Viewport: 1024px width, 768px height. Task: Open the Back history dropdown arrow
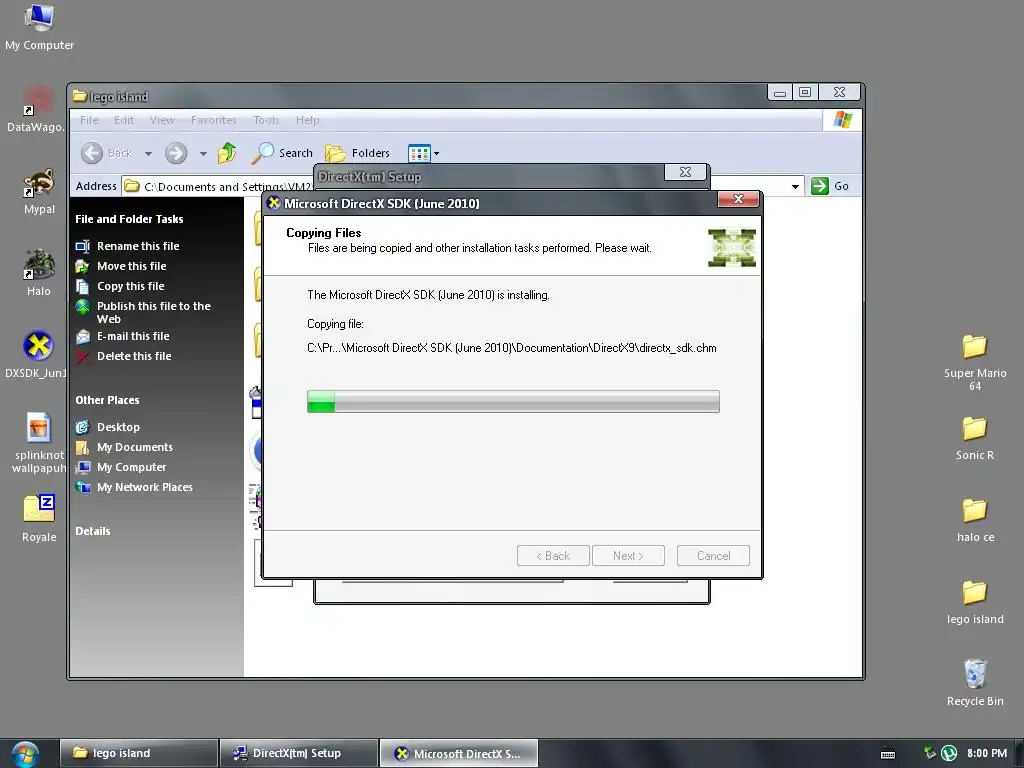tap(148, 153)
